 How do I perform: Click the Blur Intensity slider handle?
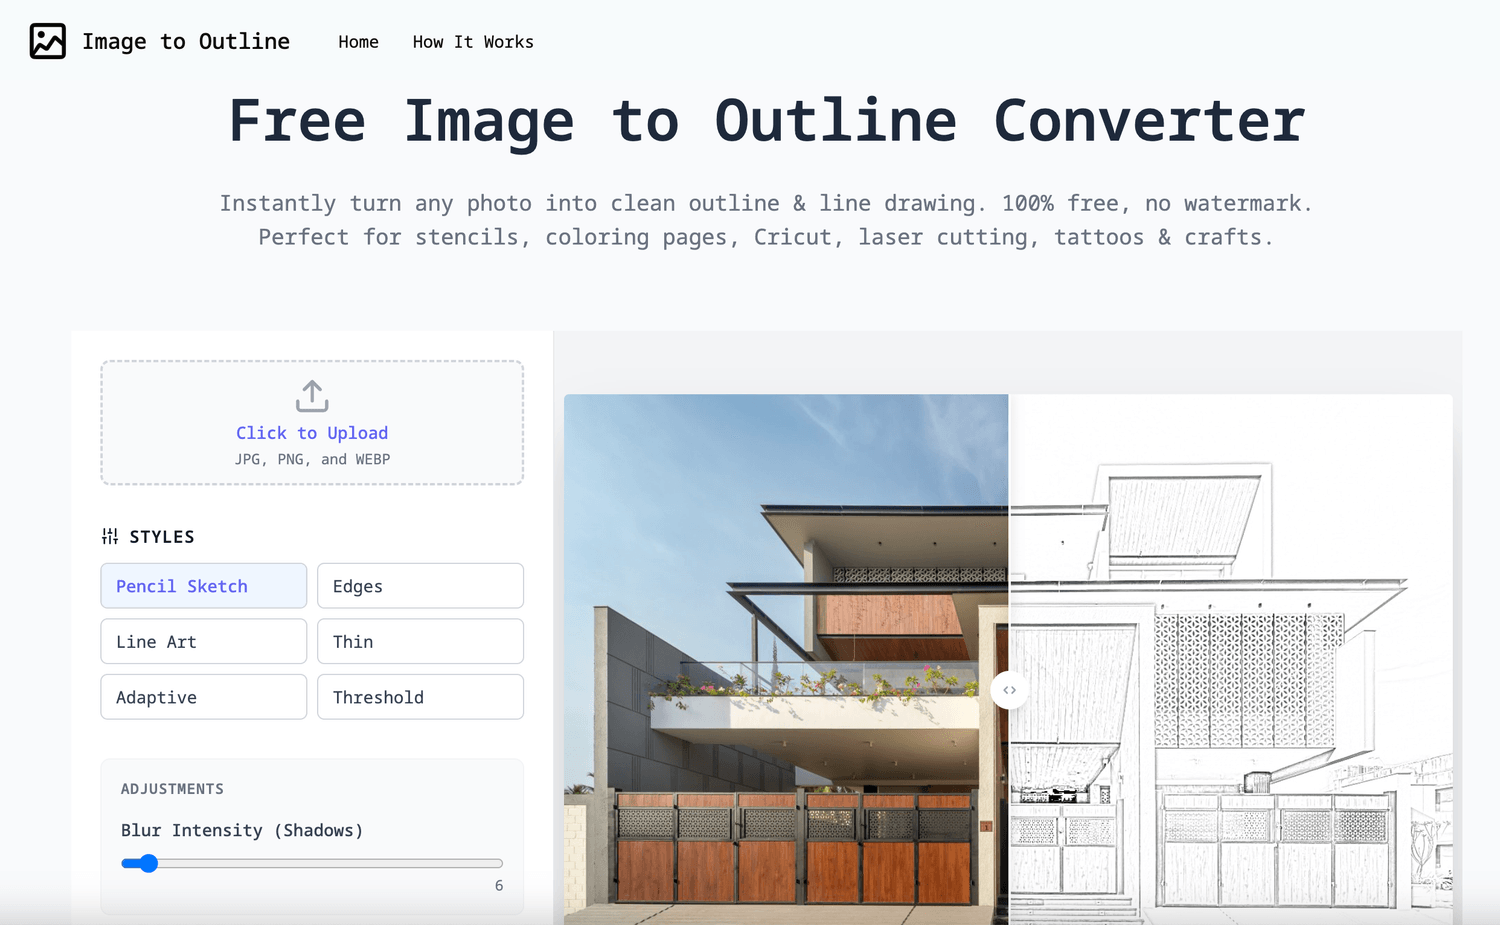click(148, 863)
